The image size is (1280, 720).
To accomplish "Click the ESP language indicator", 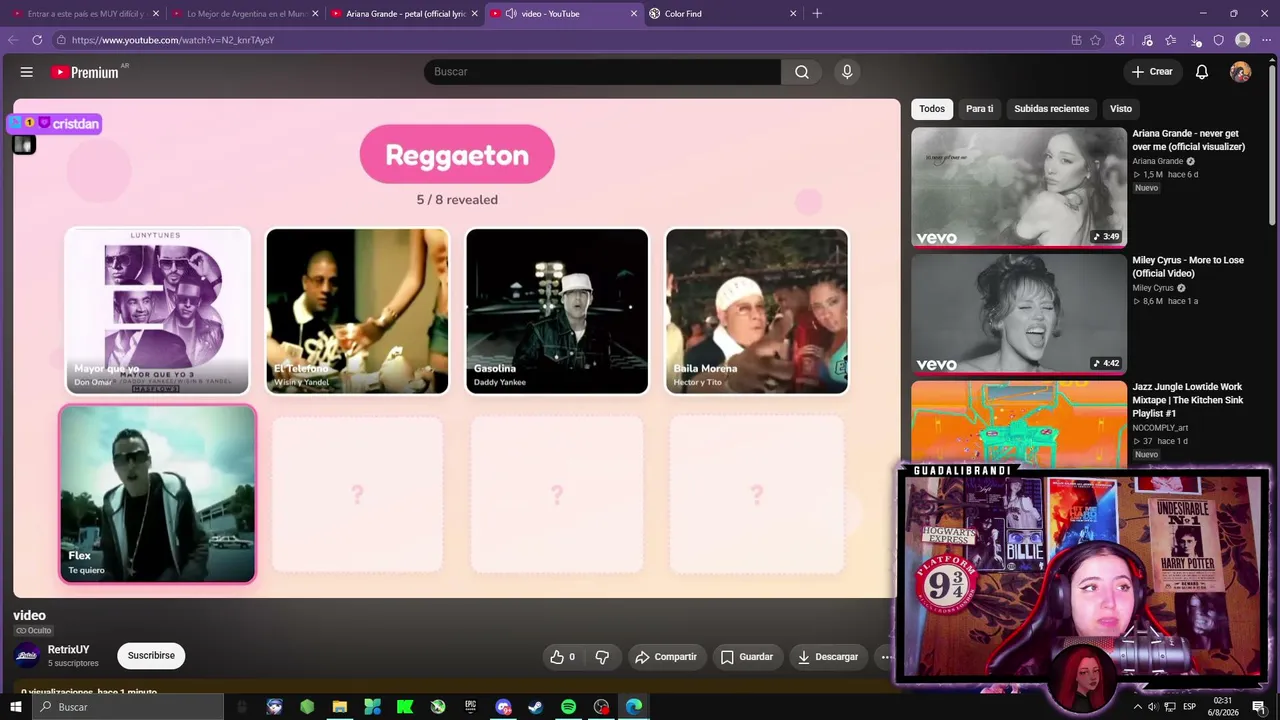I will [x=1189, y=707].
